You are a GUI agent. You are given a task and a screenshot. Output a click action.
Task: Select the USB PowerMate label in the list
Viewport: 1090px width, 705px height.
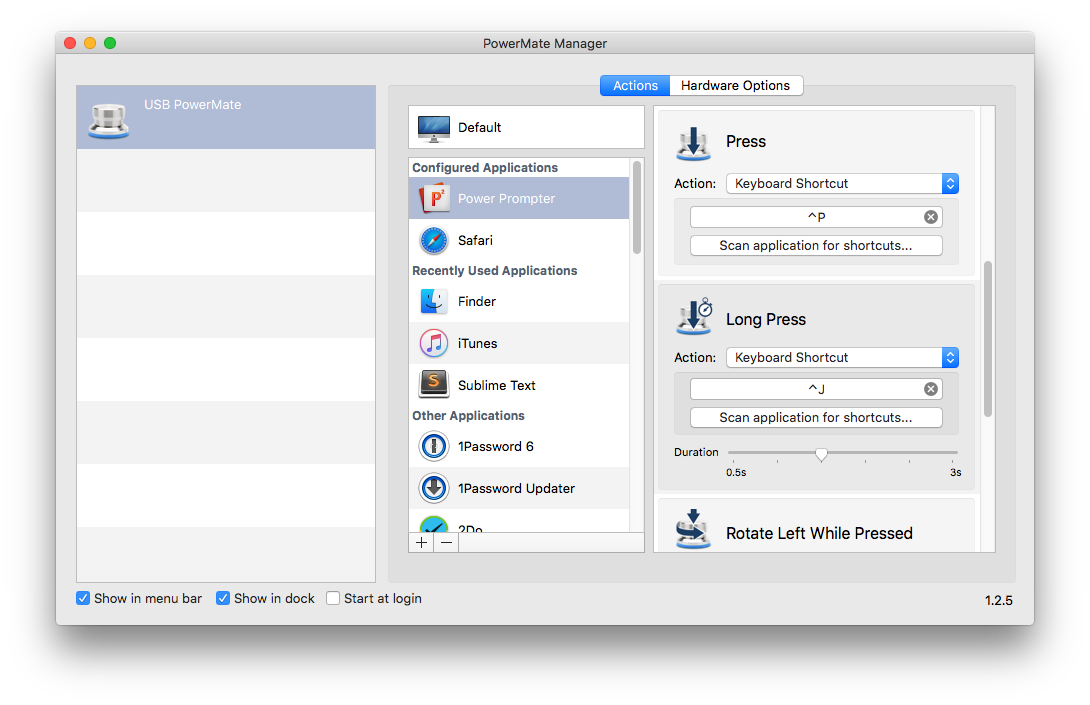193,104
